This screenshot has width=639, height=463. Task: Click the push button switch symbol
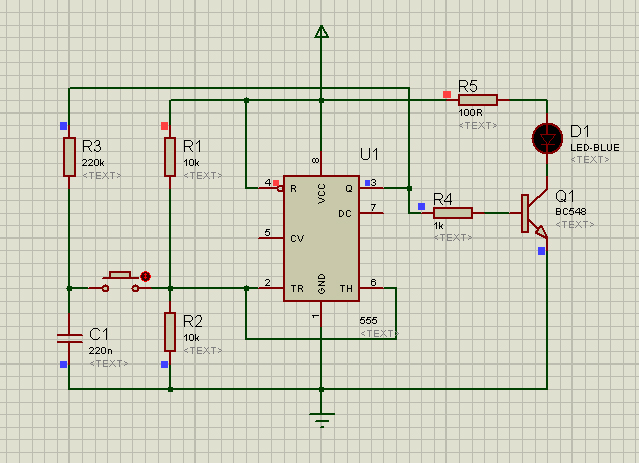pos(120,282)
